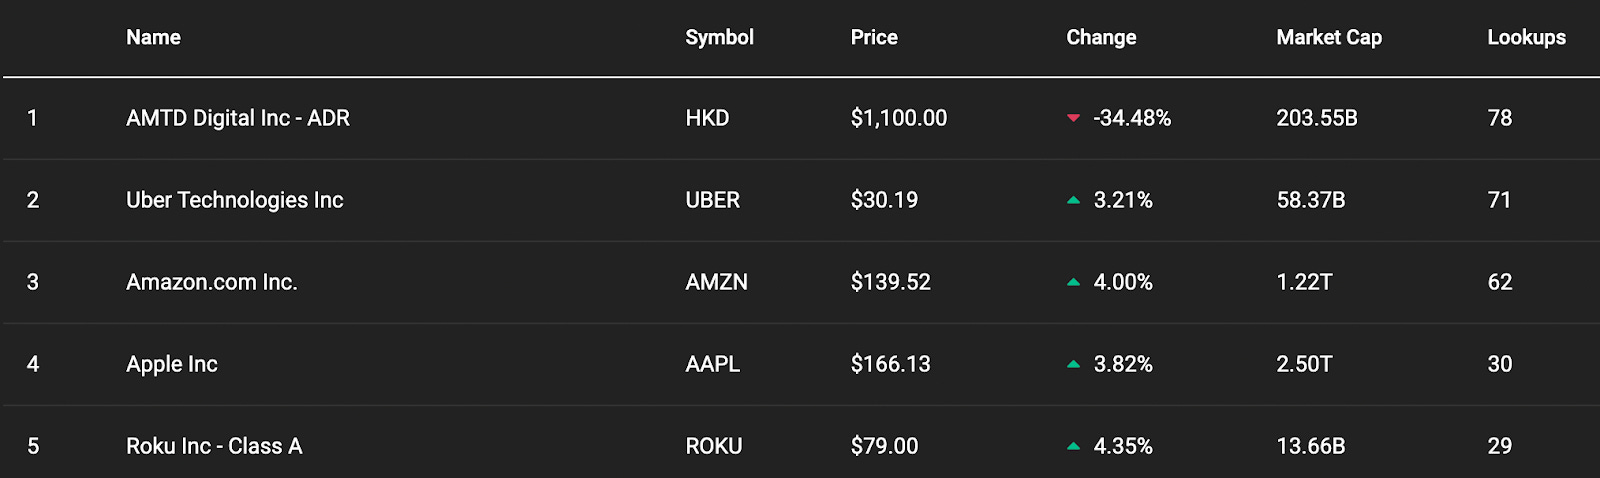This screenshot has height=478, width=1600.
Task: Open the Uber Technologies Inc entry
Action: [x=235, y=200]
